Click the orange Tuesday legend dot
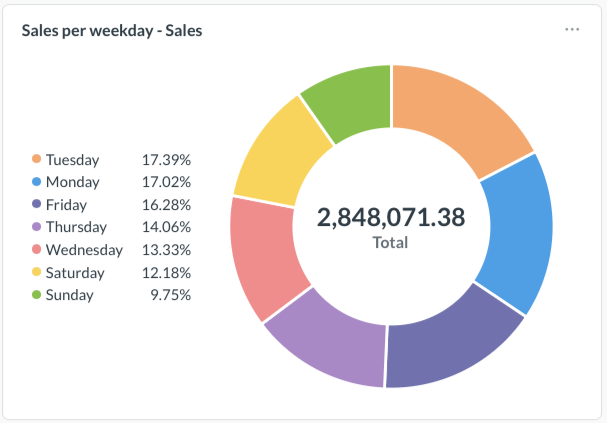Image resolution: width=607 pixels, height=423 pixels. click(37, 159)
